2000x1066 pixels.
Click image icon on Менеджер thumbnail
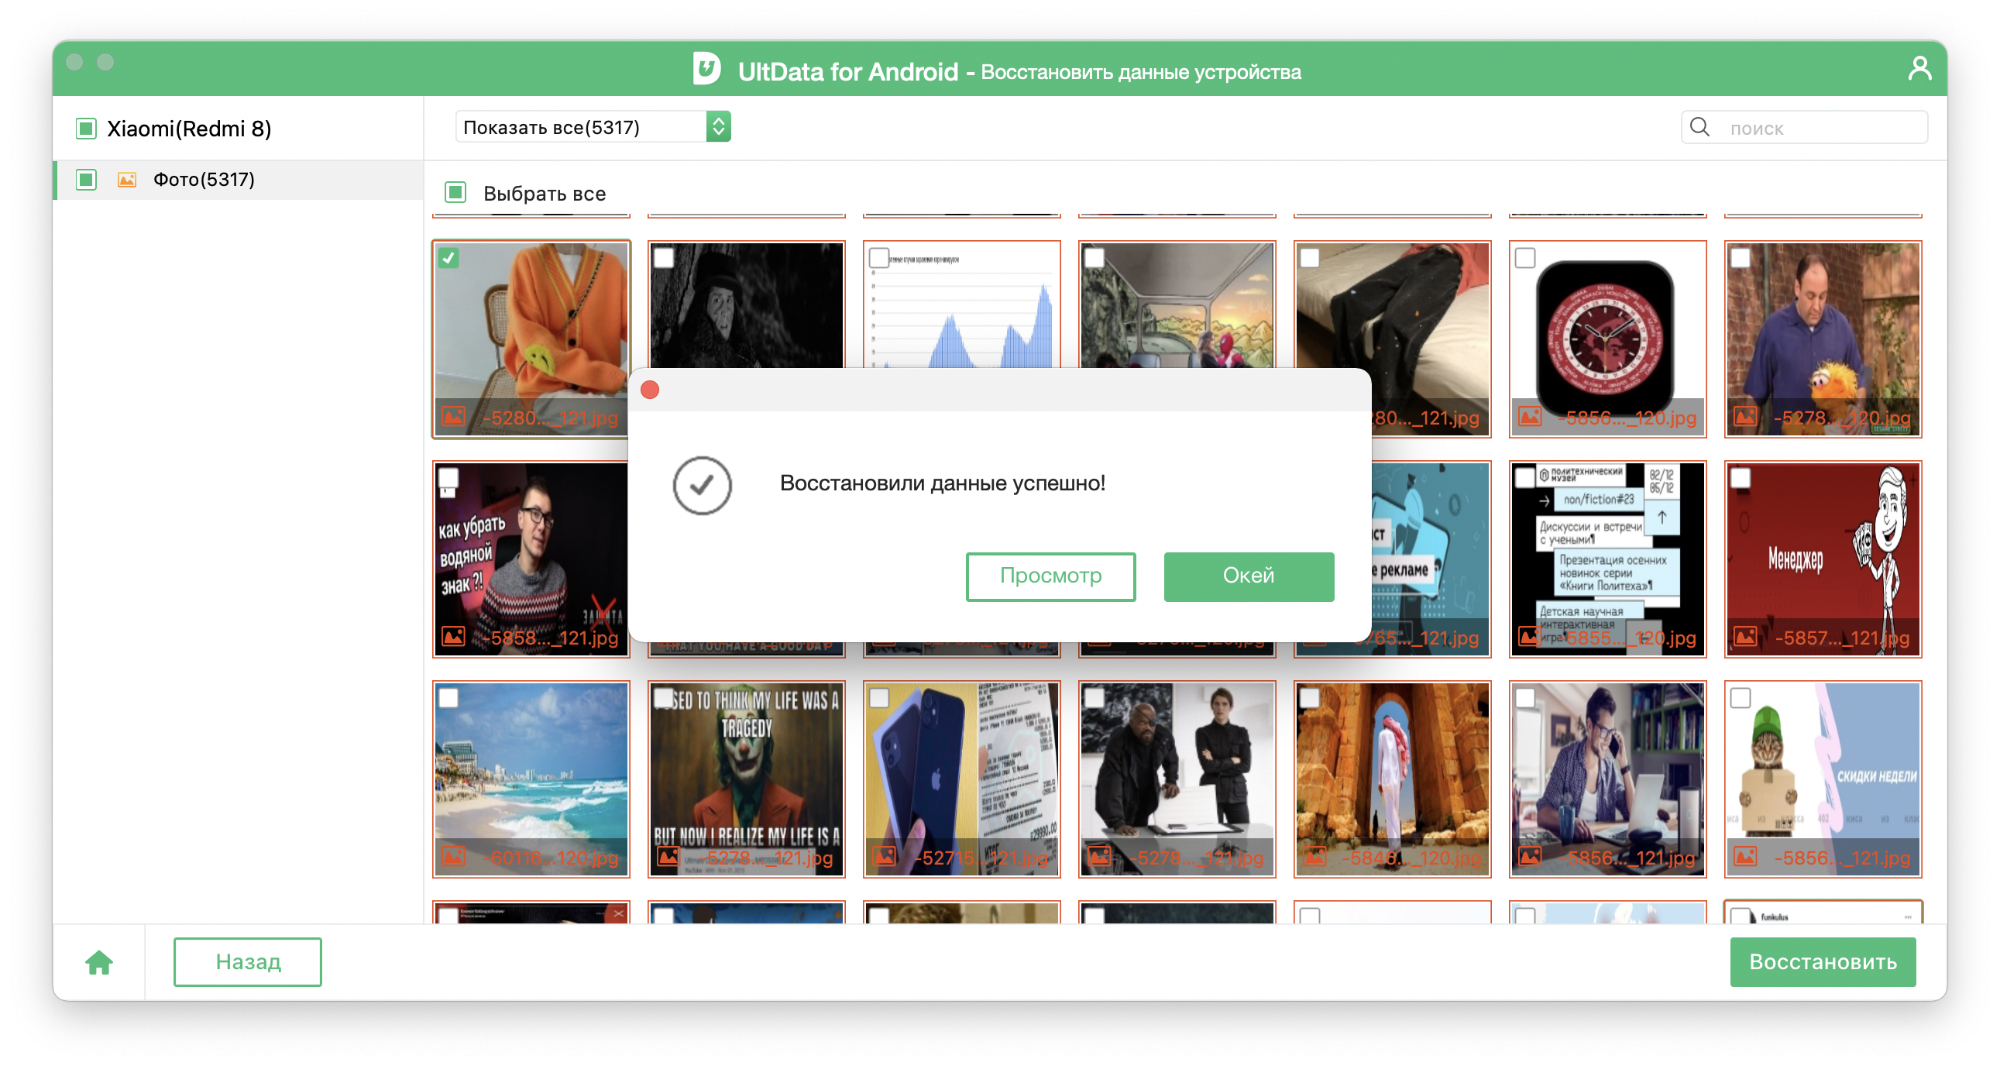tap(1746, 637)
